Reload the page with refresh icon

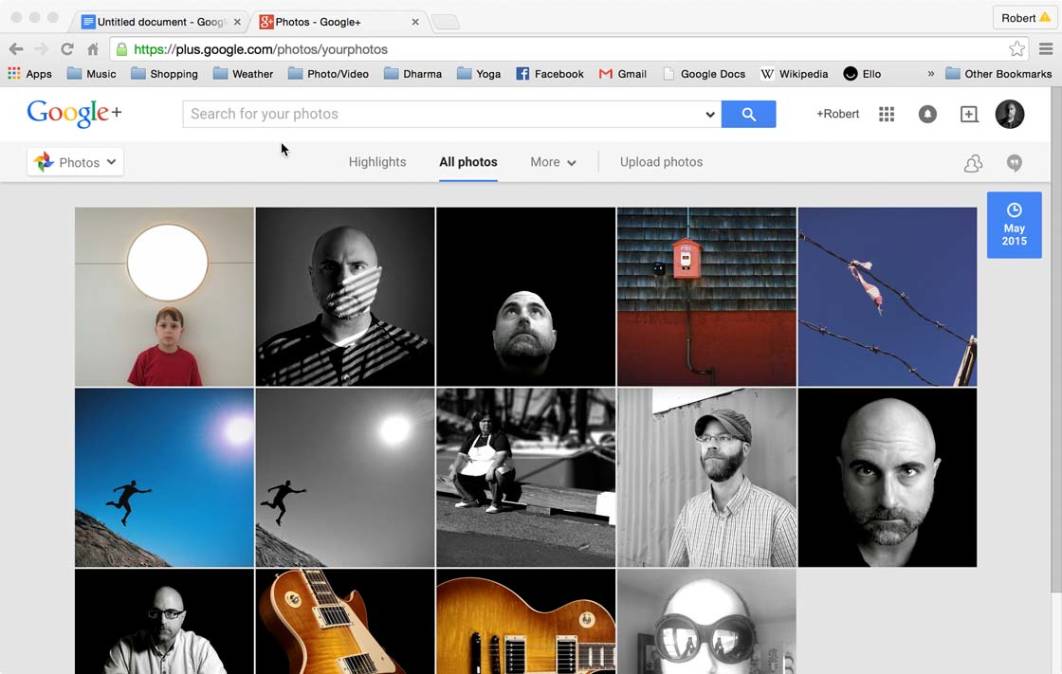(67, 49)
